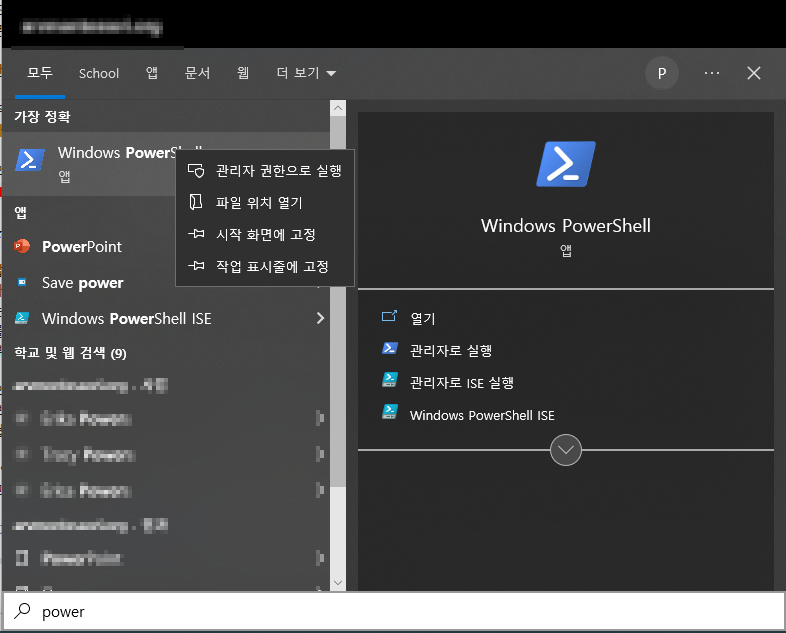The image size is (786, 633).
Task: Open the three-dot options menu
Action: click(712, 73)
